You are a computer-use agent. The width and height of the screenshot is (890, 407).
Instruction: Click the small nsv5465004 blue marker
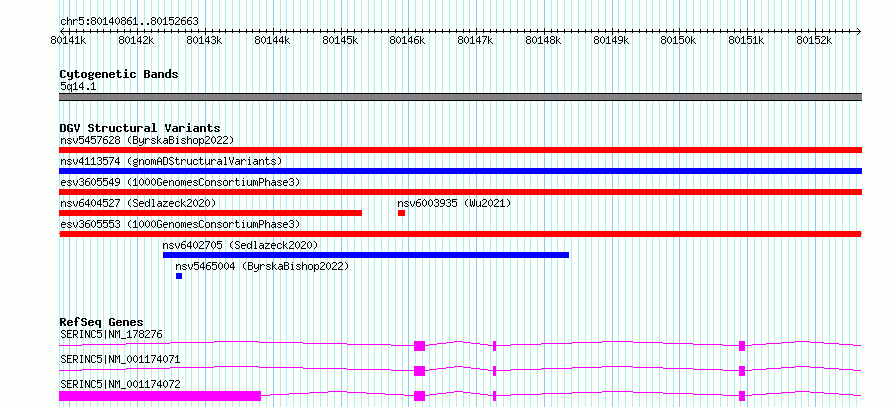[x=179, y=276]
